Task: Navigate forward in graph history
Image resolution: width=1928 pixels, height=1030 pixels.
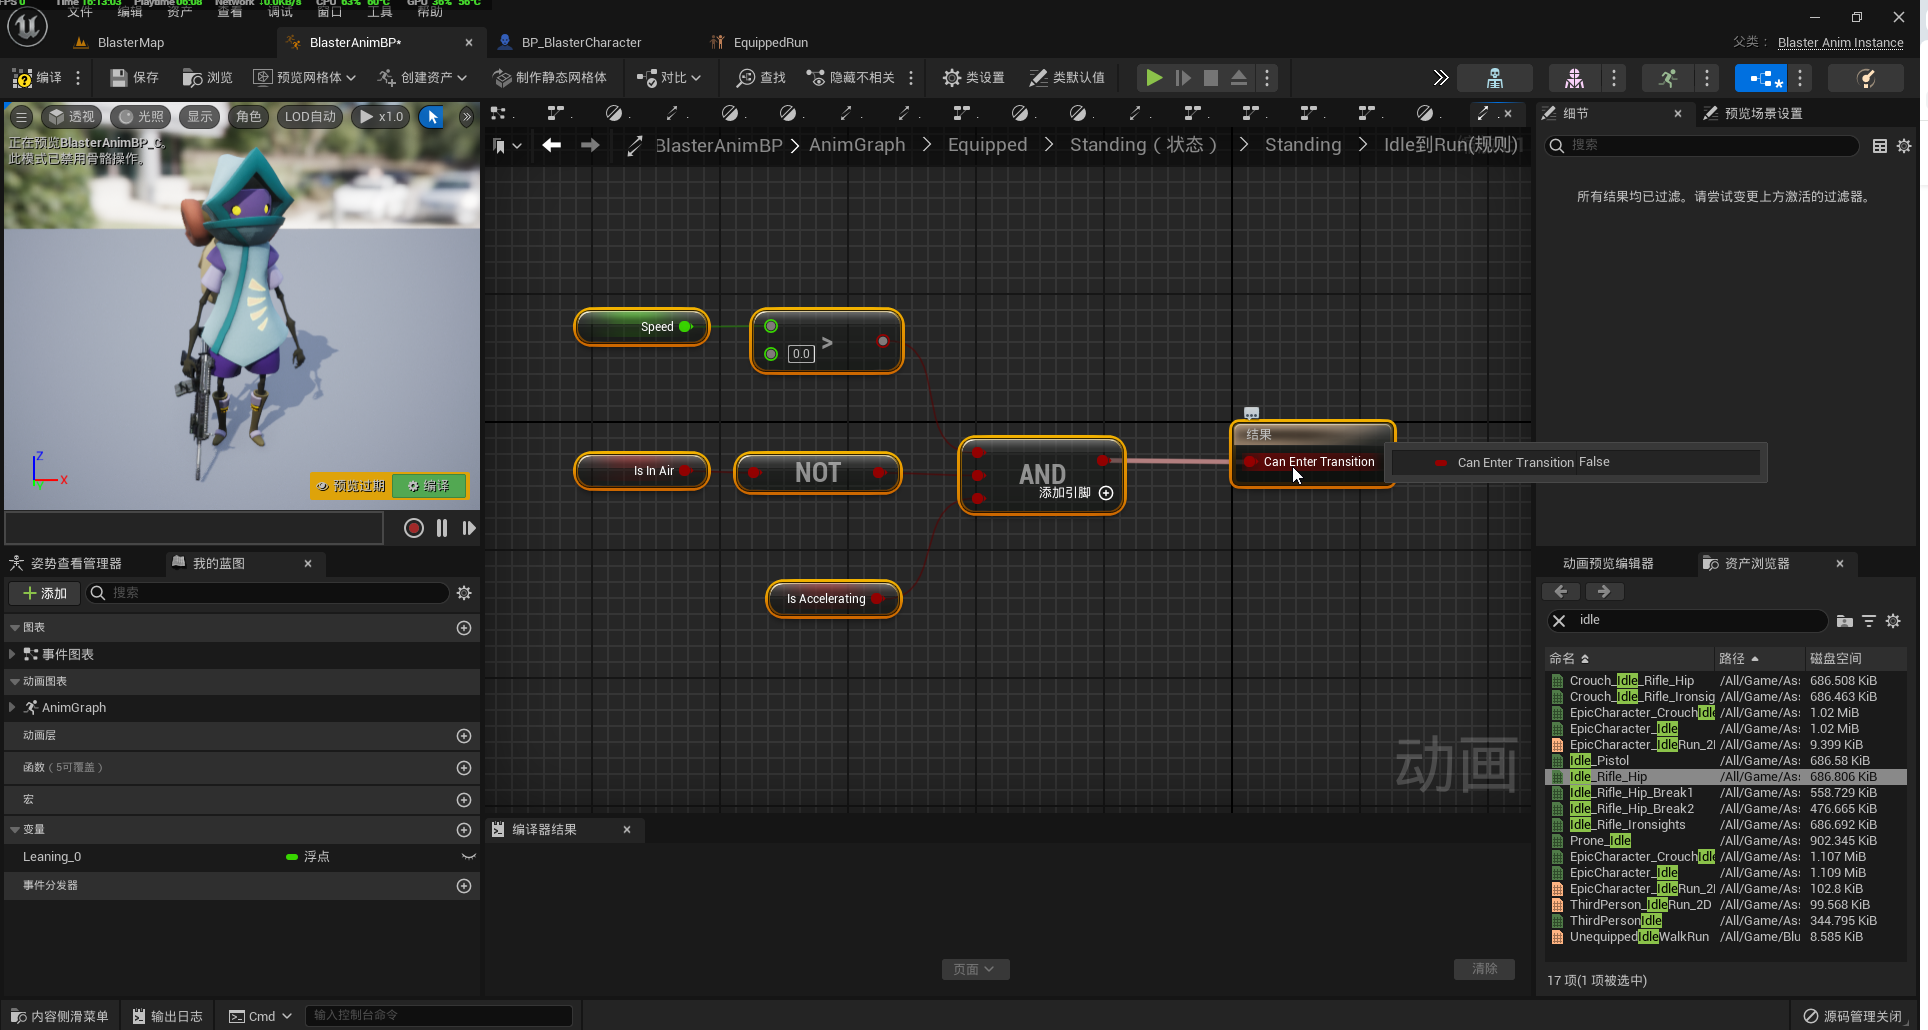Action: pos(590,145)
